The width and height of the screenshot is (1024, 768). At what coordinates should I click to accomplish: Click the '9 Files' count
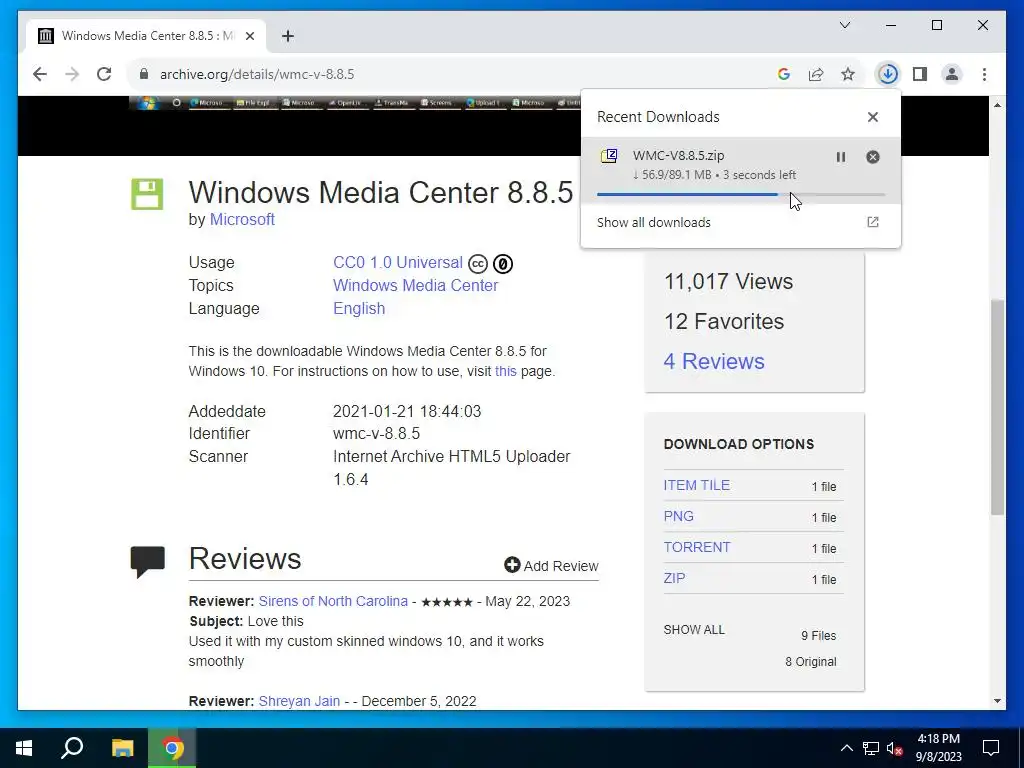coord(818,635)
